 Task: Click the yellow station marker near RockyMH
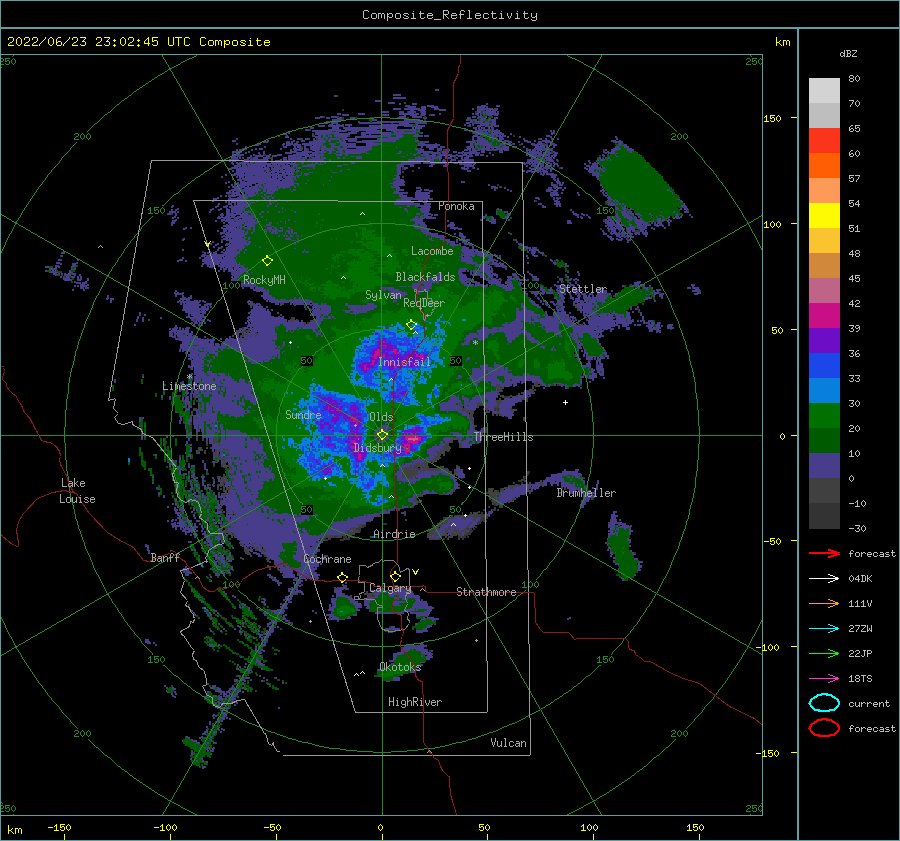click(x=267, y=261)
